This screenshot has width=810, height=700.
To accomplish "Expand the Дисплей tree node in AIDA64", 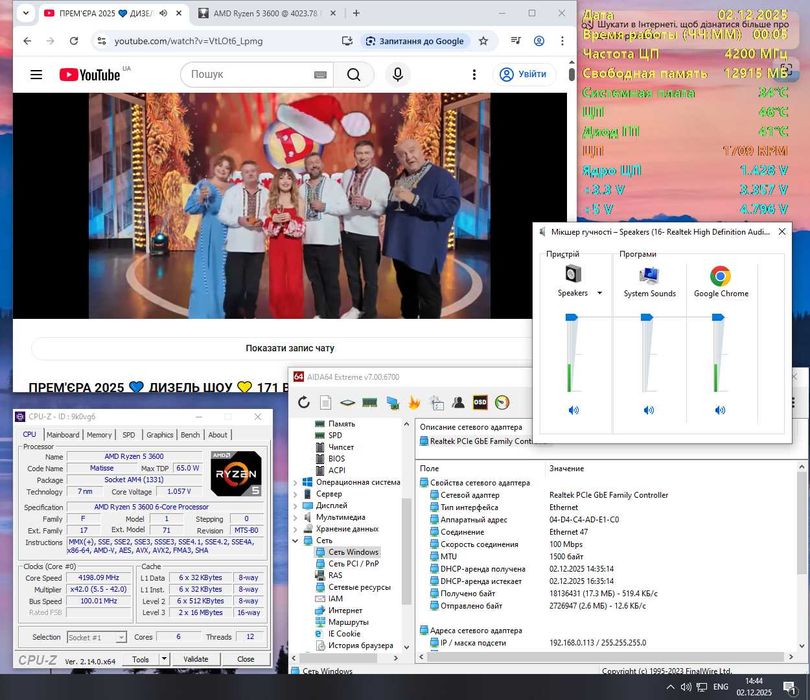I will pos(296,506).
